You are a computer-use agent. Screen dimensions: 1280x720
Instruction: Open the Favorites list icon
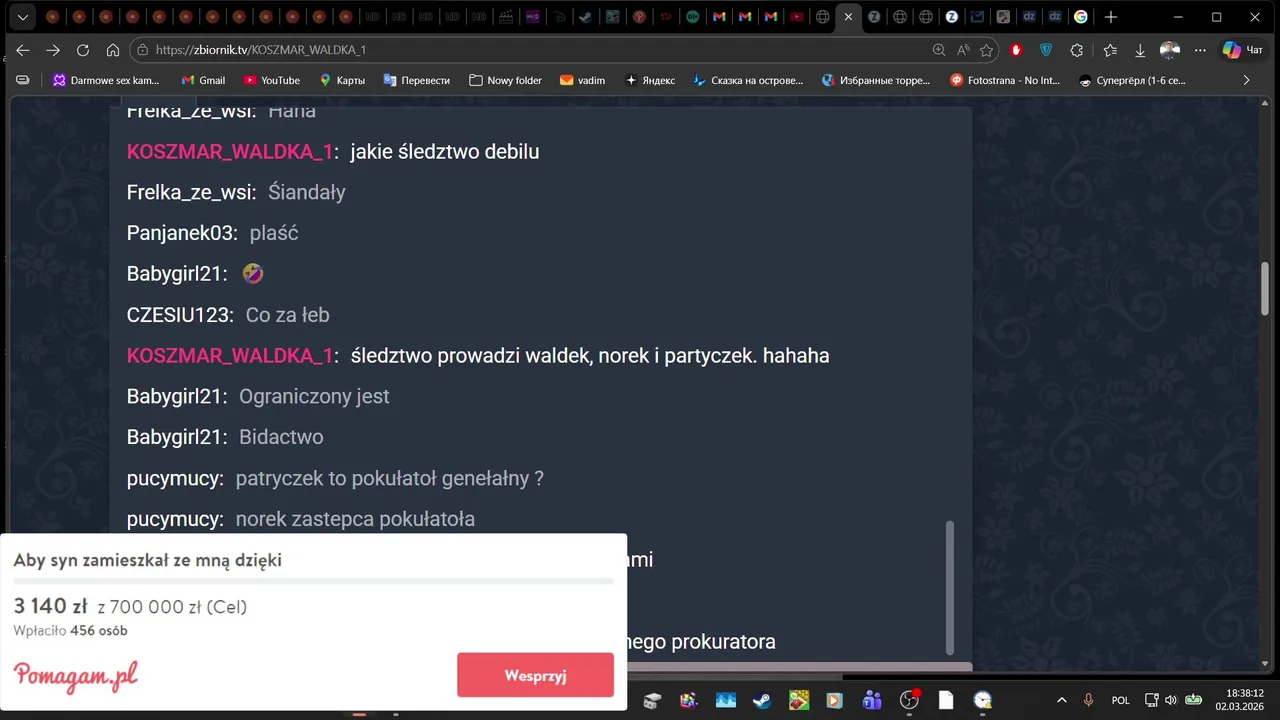[x=1110, y=50]
